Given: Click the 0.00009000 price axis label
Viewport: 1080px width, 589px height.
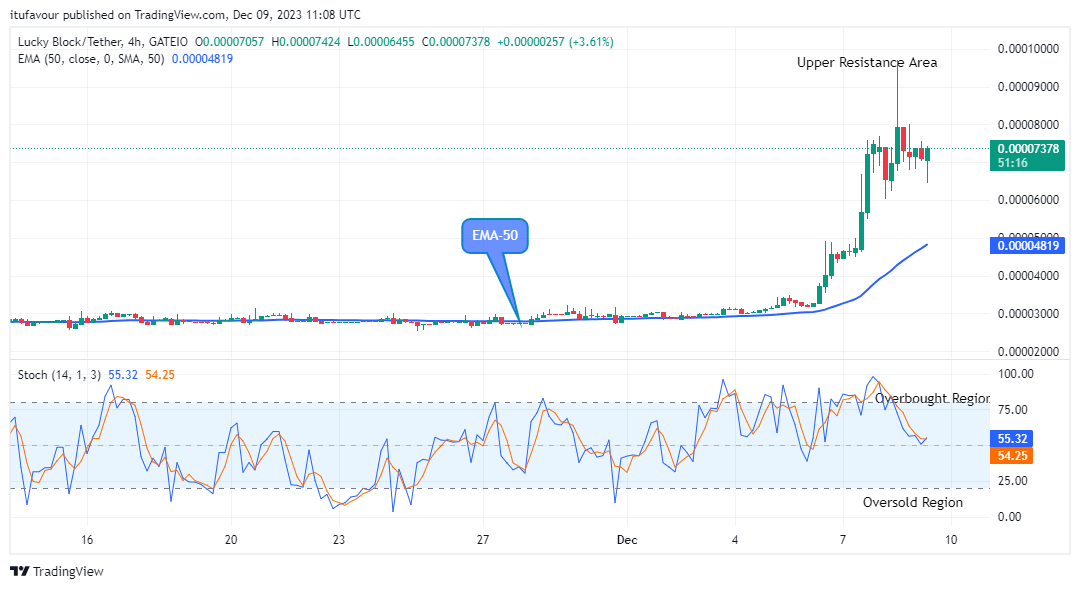Looking at the screenshot, I should click(1028, 87).
